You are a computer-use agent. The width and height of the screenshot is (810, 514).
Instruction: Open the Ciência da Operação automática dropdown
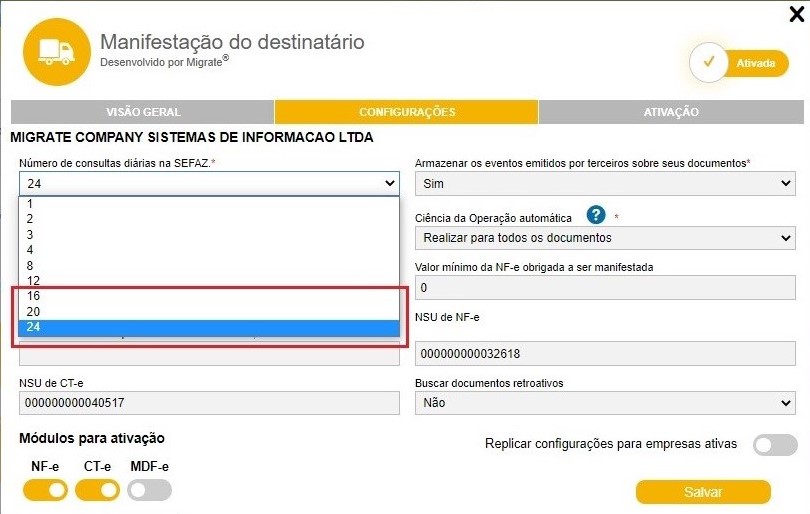[604, 238]
